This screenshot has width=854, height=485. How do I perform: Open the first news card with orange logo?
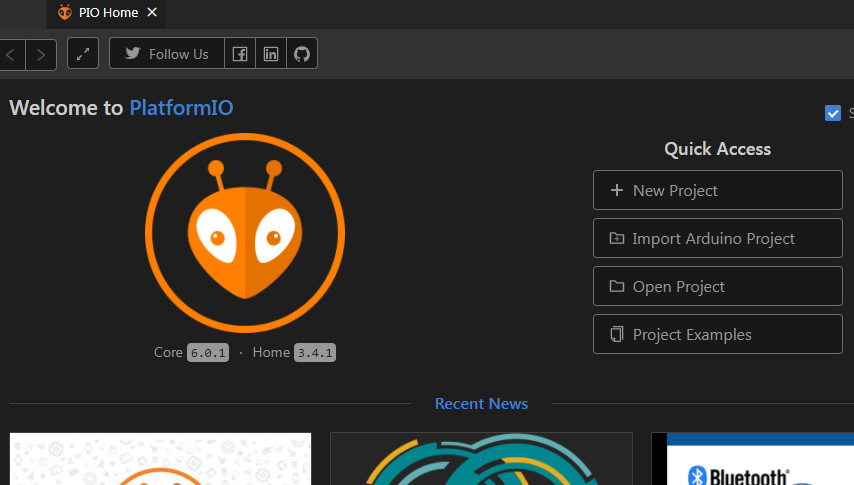[161, 459]
